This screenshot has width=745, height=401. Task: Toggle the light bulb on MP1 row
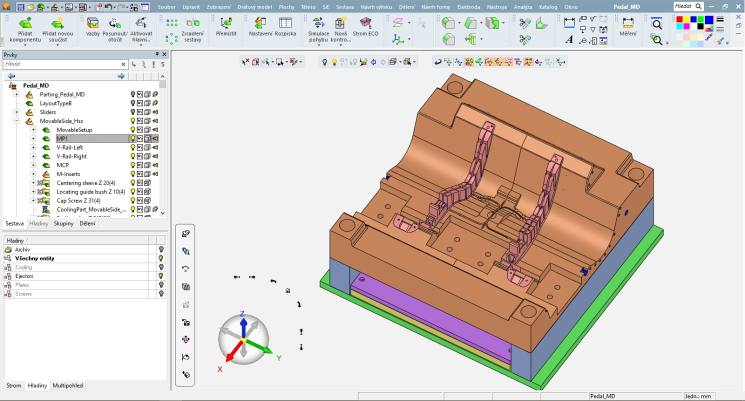pos(133,139)
